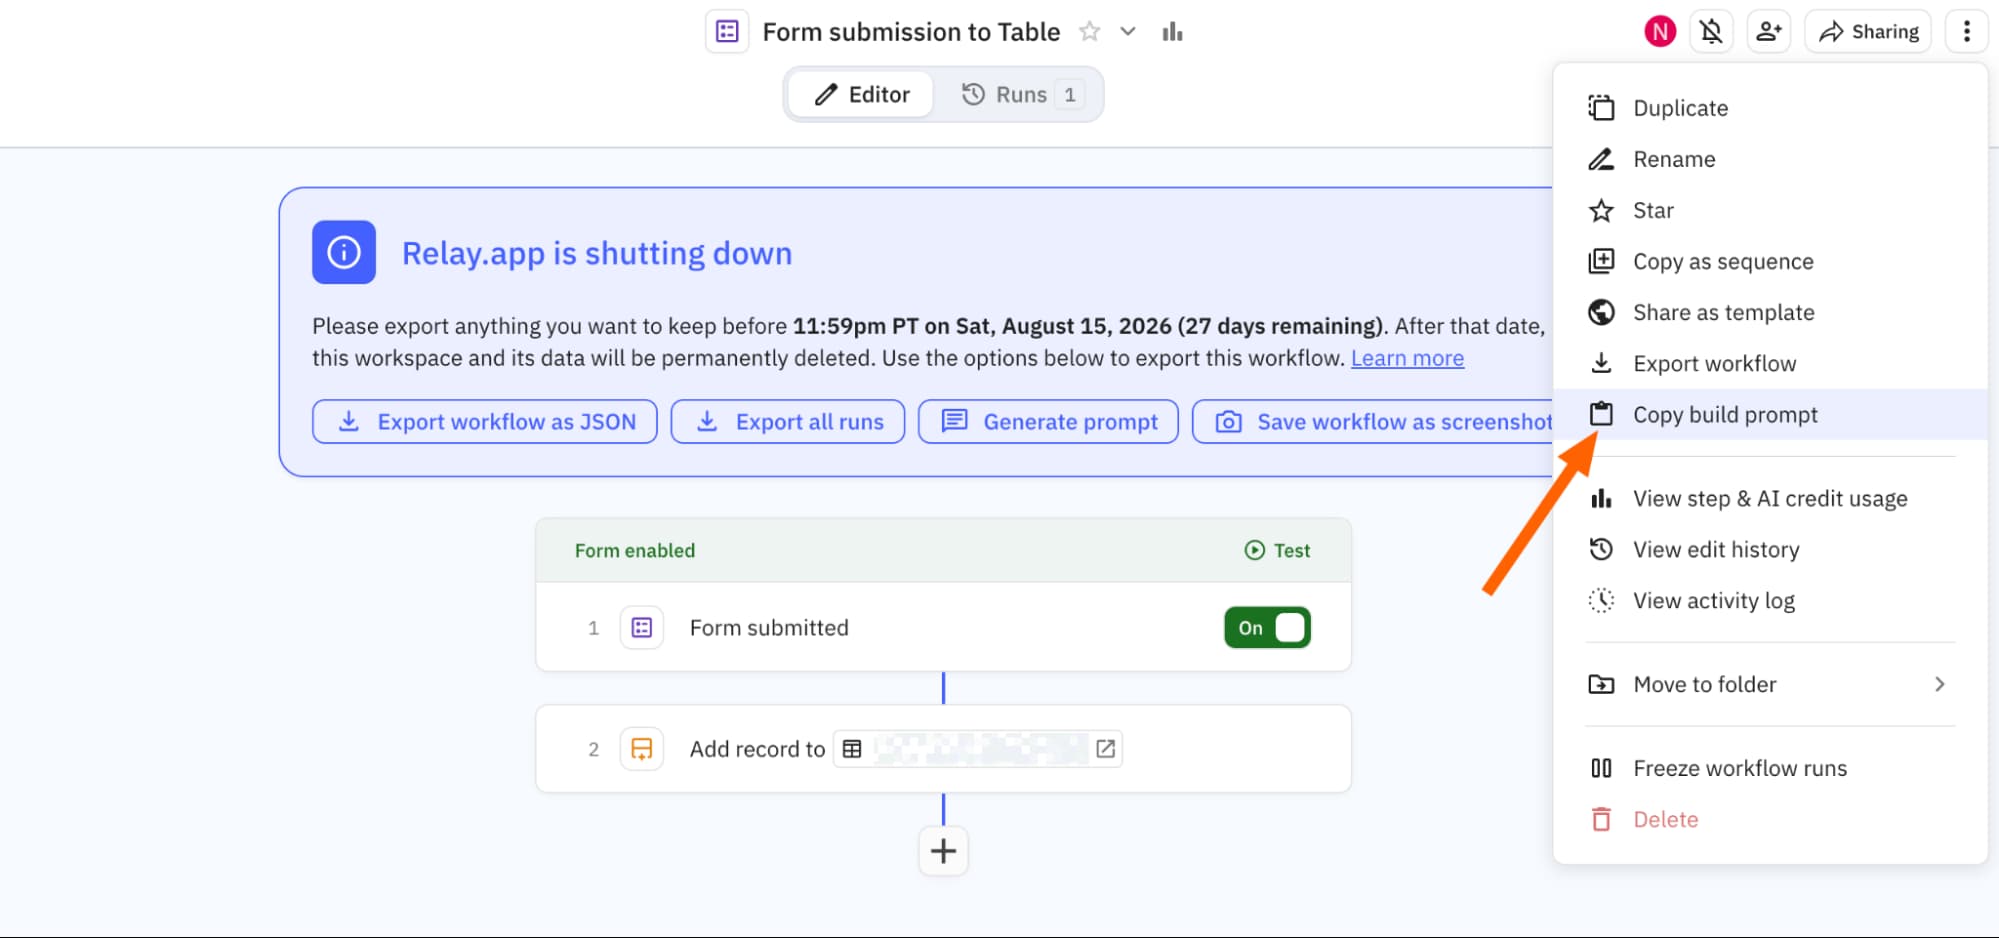
Task: Click the form workflow icon beside the title
Action: click(727, 32)
